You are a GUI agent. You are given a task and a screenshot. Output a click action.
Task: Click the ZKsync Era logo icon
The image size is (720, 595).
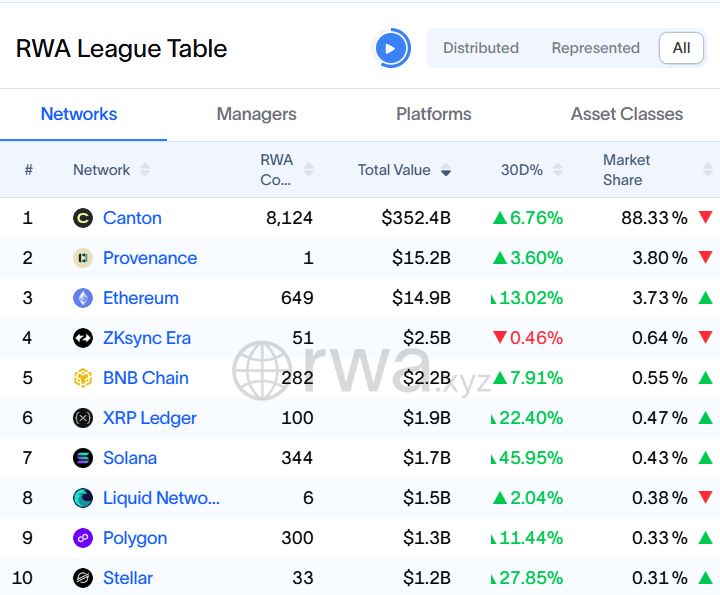point(83,338)
